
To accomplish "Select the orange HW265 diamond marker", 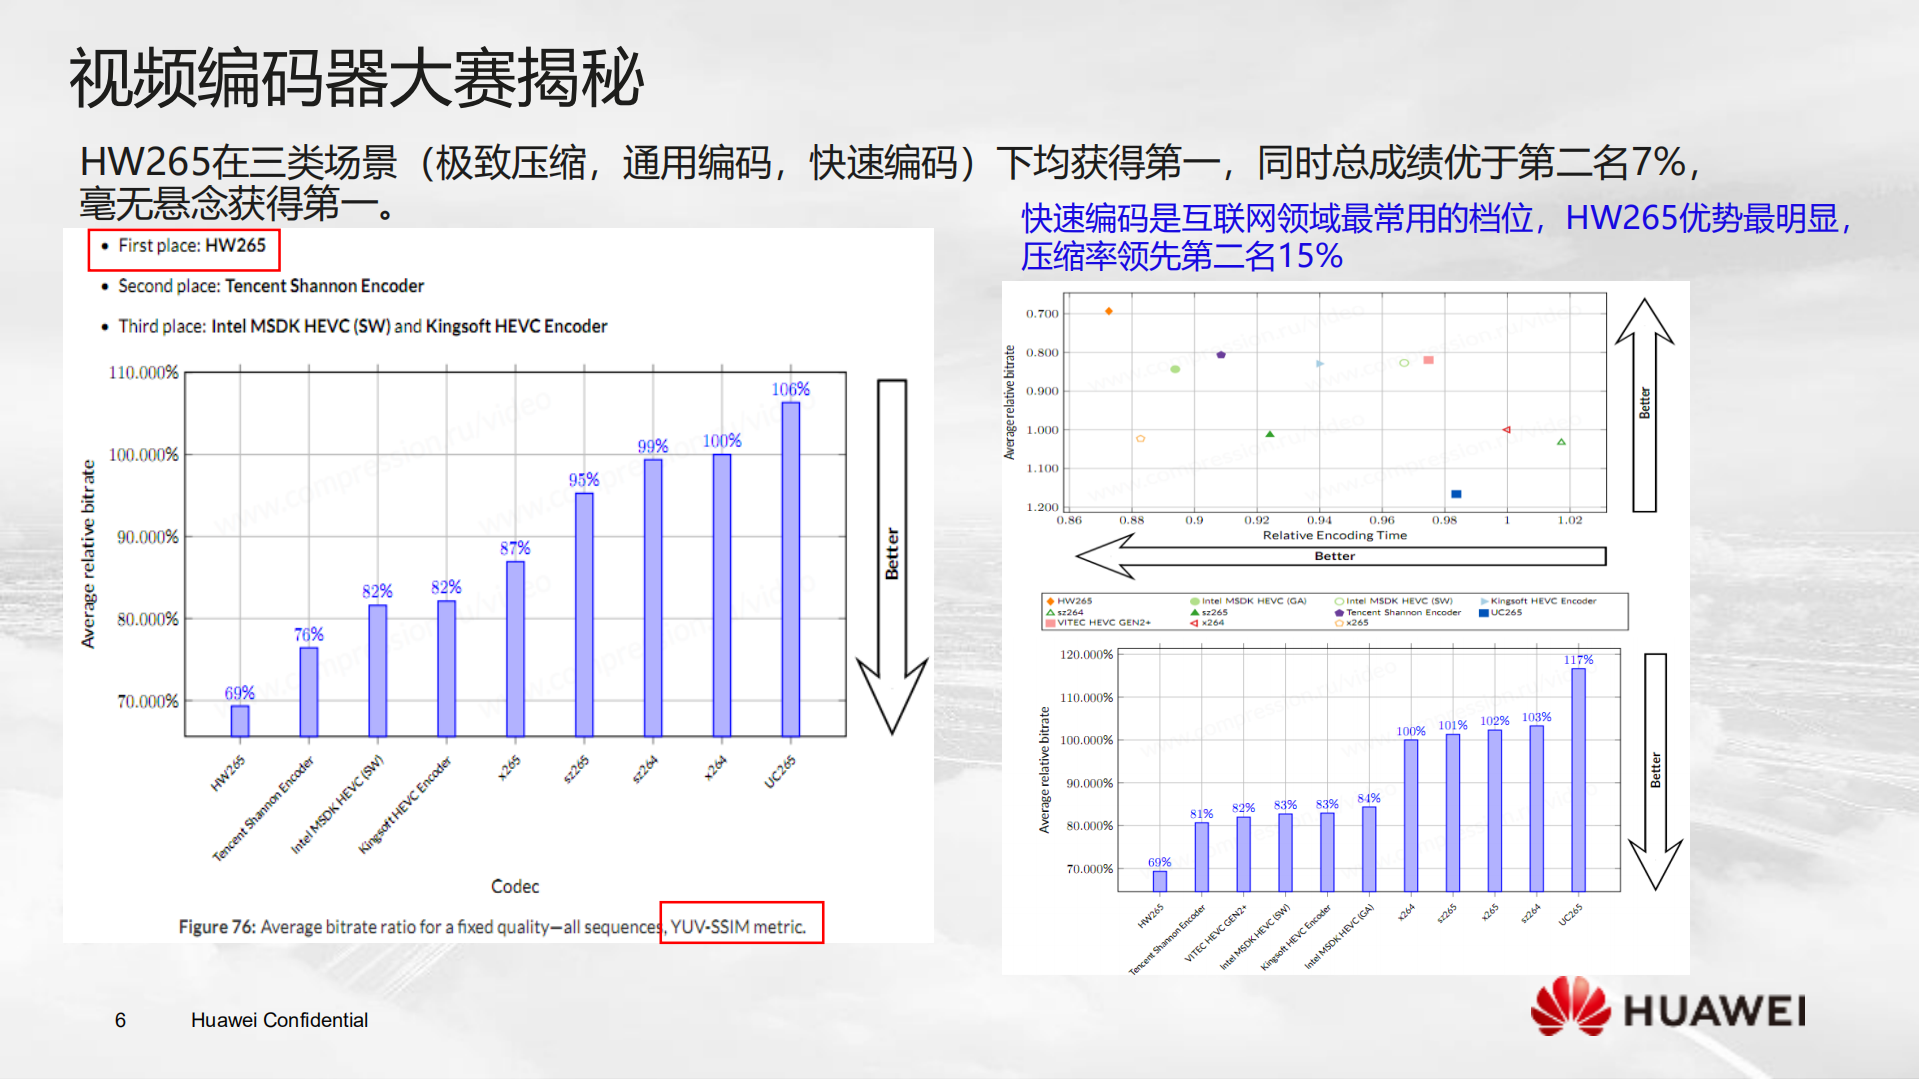I will [1108, 311].
